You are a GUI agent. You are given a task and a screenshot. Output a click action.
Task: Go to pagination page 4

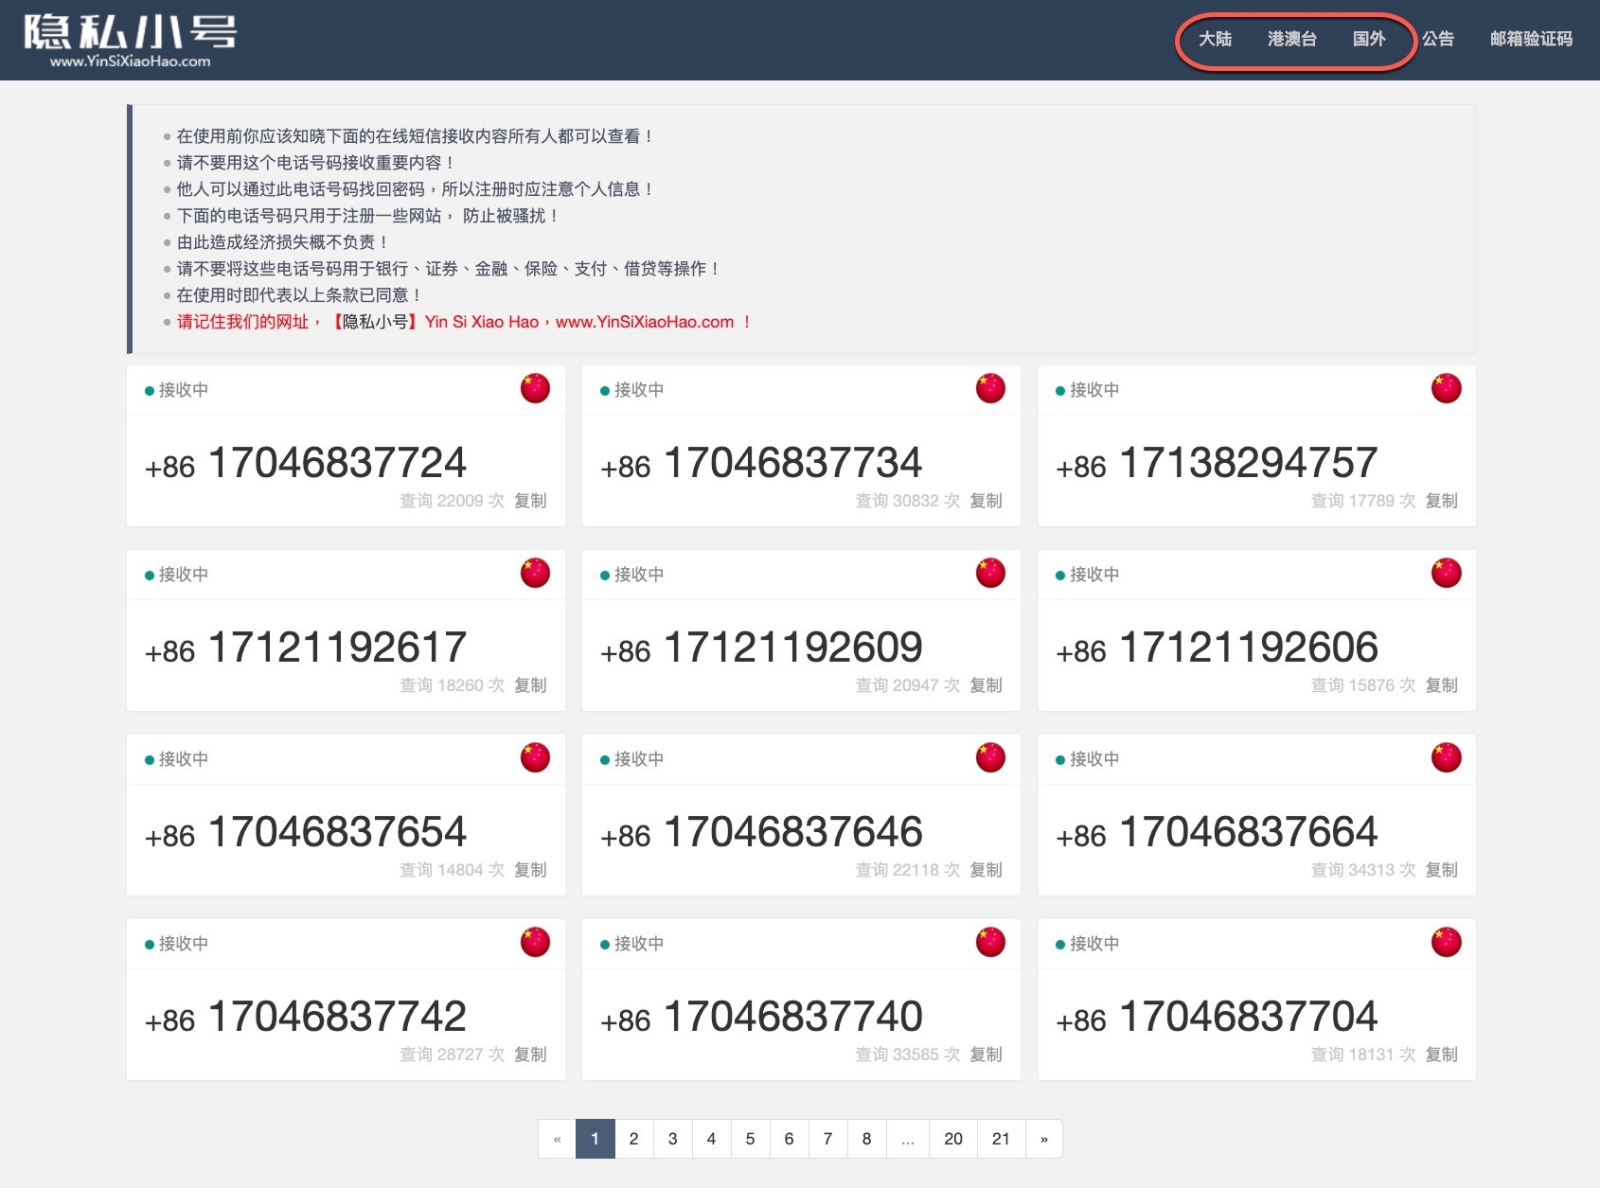pyautogui.click(x=711, y=1139)
